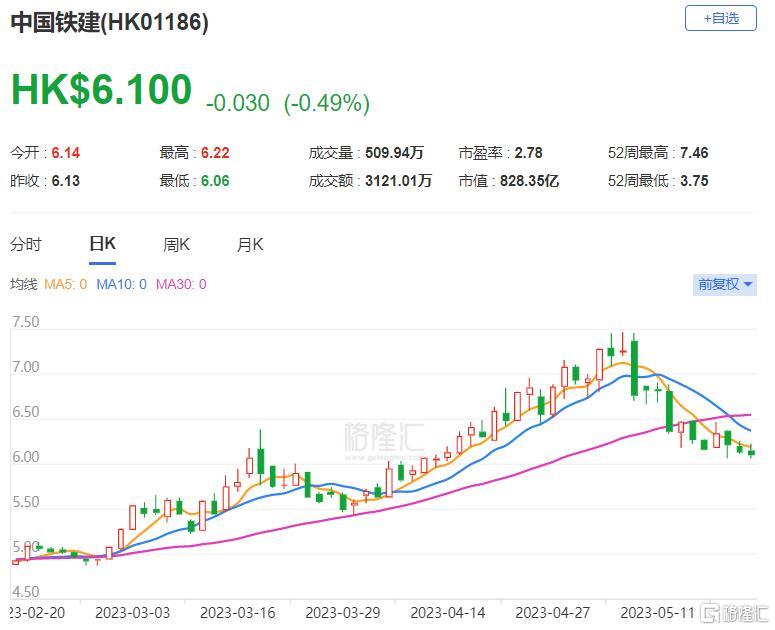Open the 月K monthly chart tab
Image resolution: width=775 pixels, height=630 pixels.
tap(250, 244)
